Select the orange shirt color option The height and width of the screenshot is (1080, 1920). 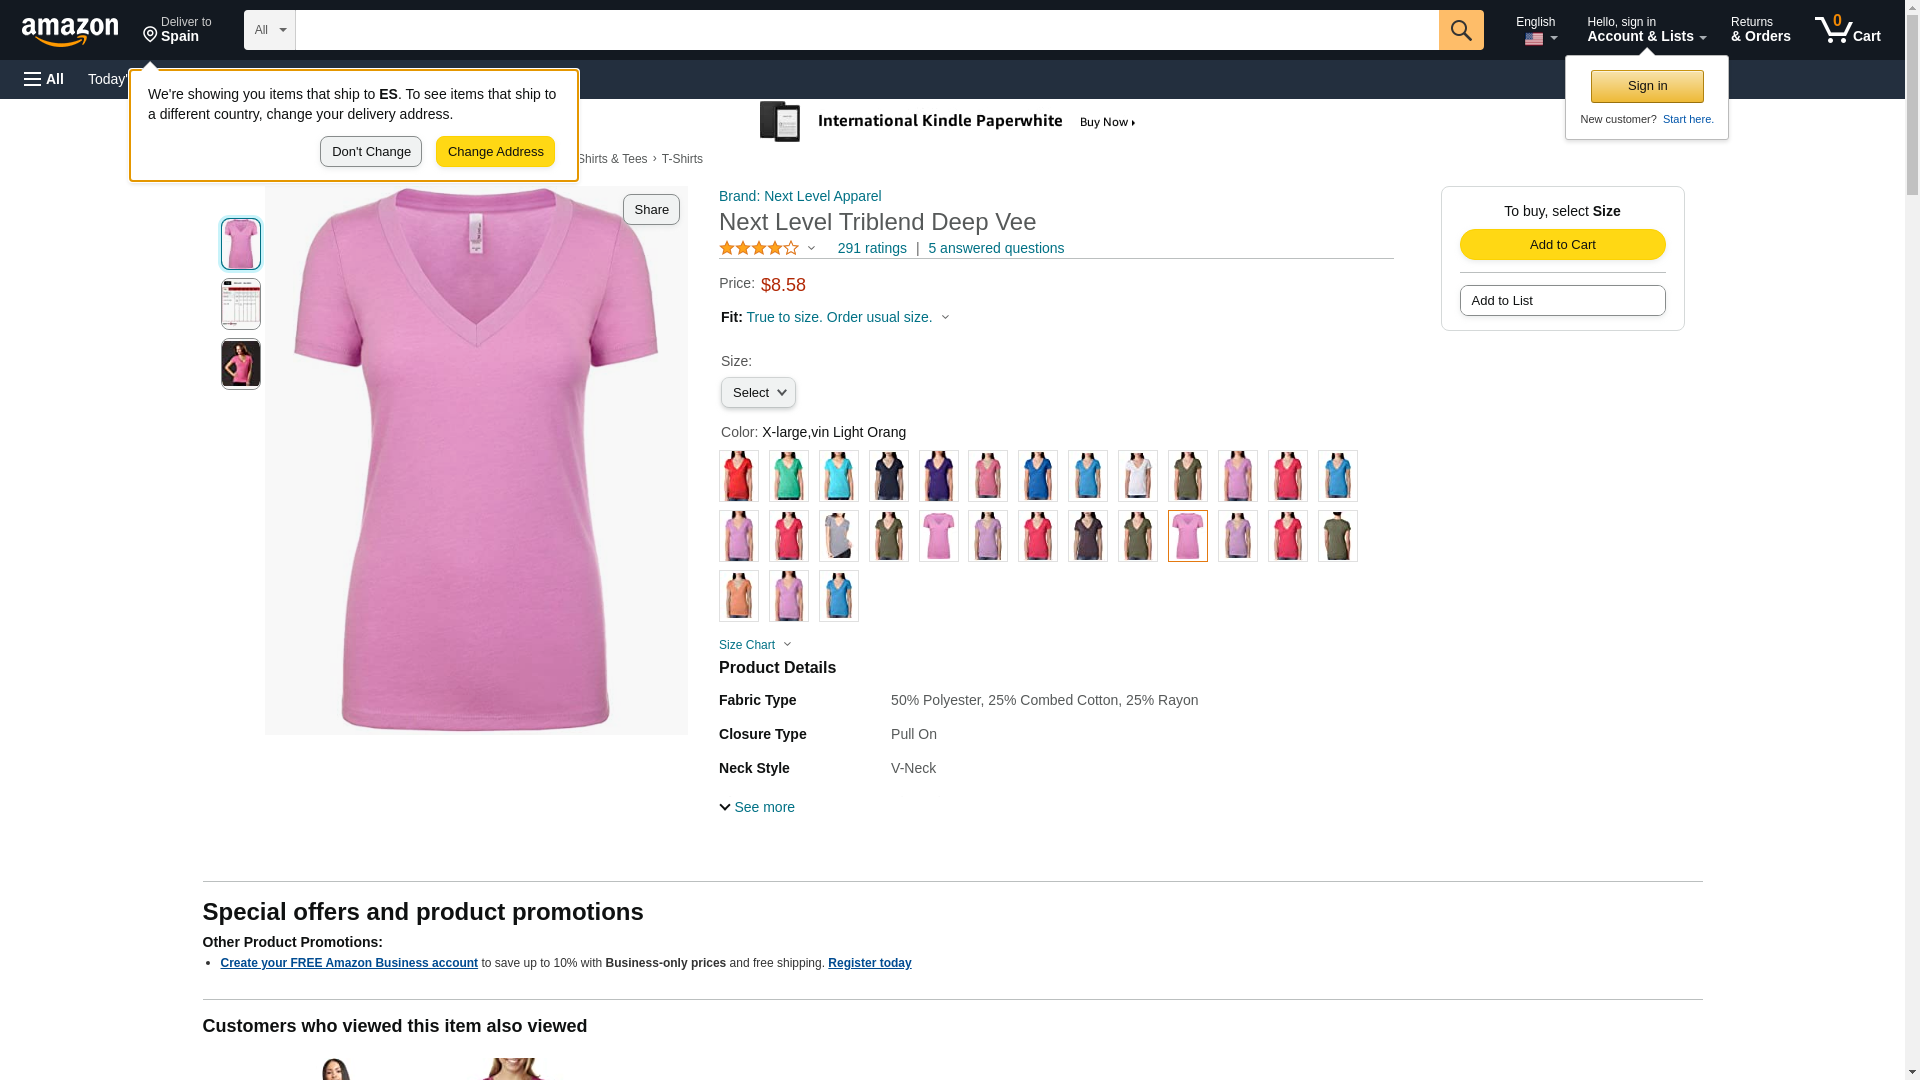point(738,596)
